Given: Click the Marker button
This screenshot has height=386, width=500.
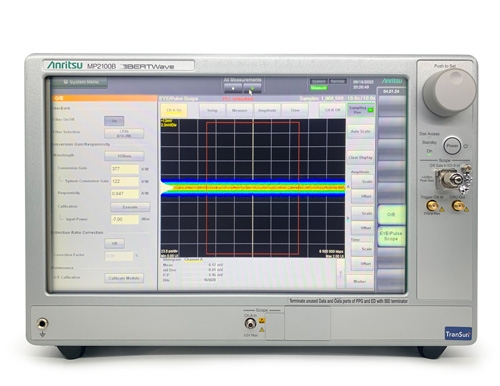Looking at the screenshot, I should [x=360, y=282].
